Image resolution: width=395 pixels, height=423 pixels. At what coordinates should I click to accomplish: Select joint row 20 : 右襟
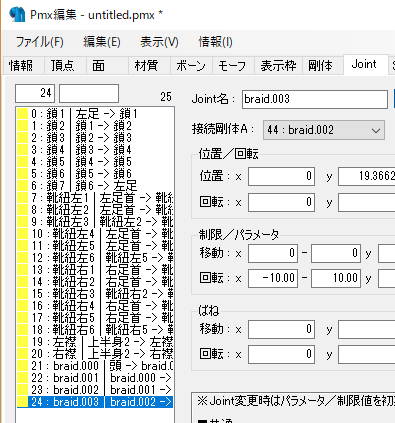click(95, 354)
